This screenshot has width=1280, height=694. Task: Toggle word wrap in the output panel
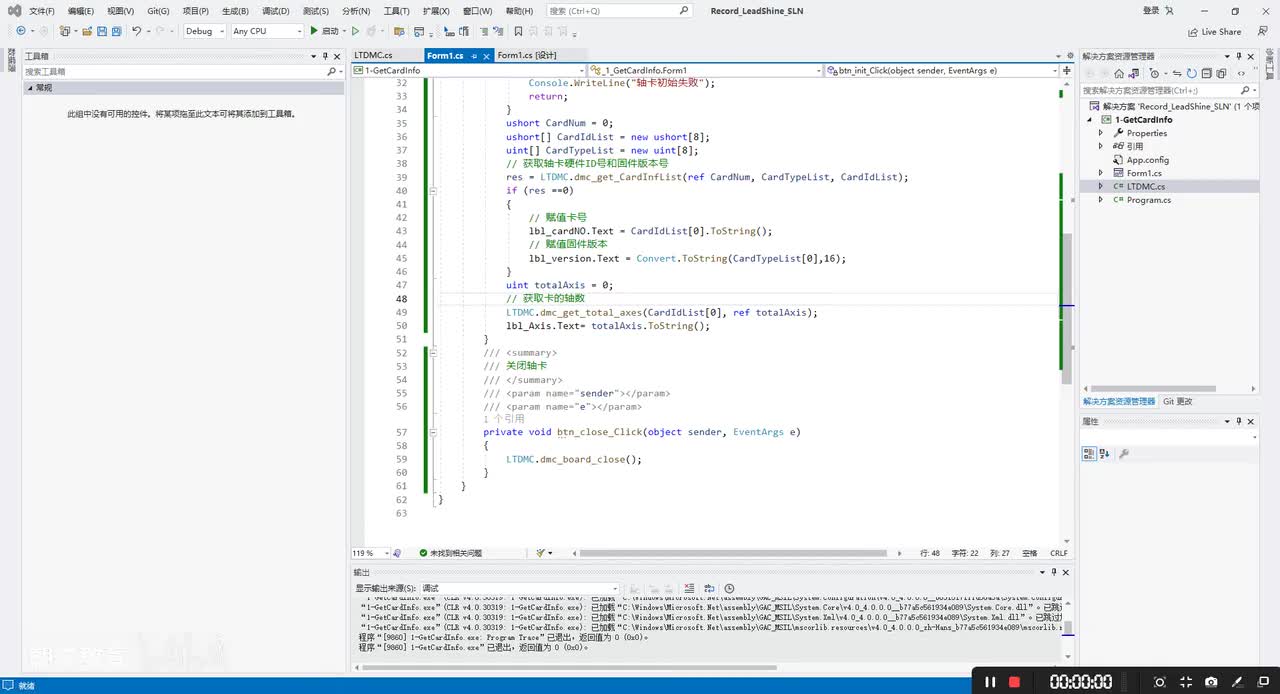click(709, 589)
